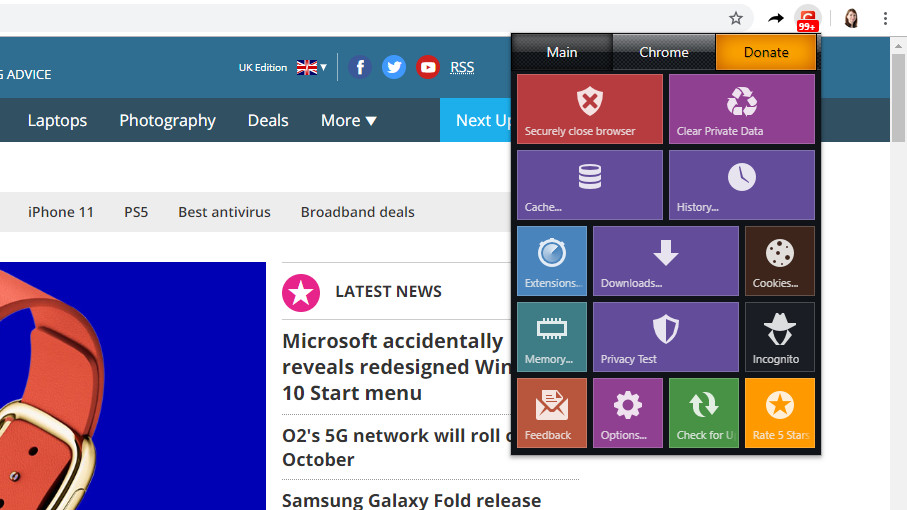
Task: Run the Privacy Test tile
Action: [x=666, y=337]
